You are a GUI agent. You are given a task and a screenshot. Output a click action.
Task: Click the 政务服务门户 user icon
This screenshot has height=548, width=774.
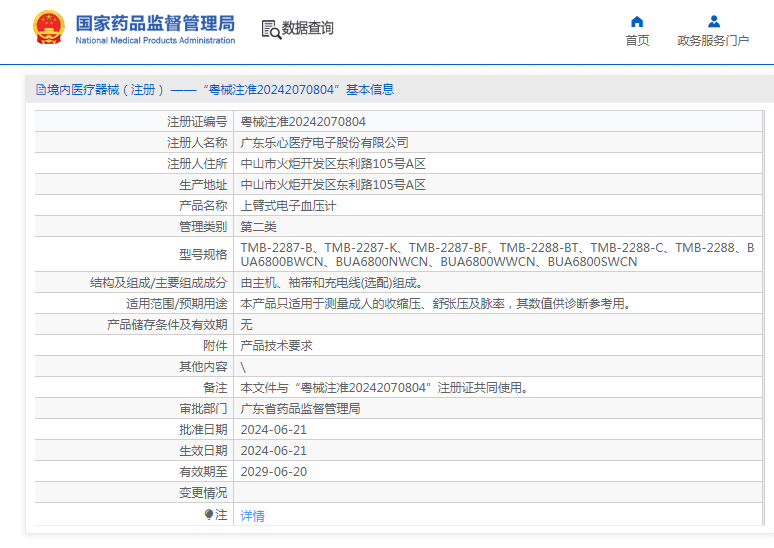click(714, 21)
